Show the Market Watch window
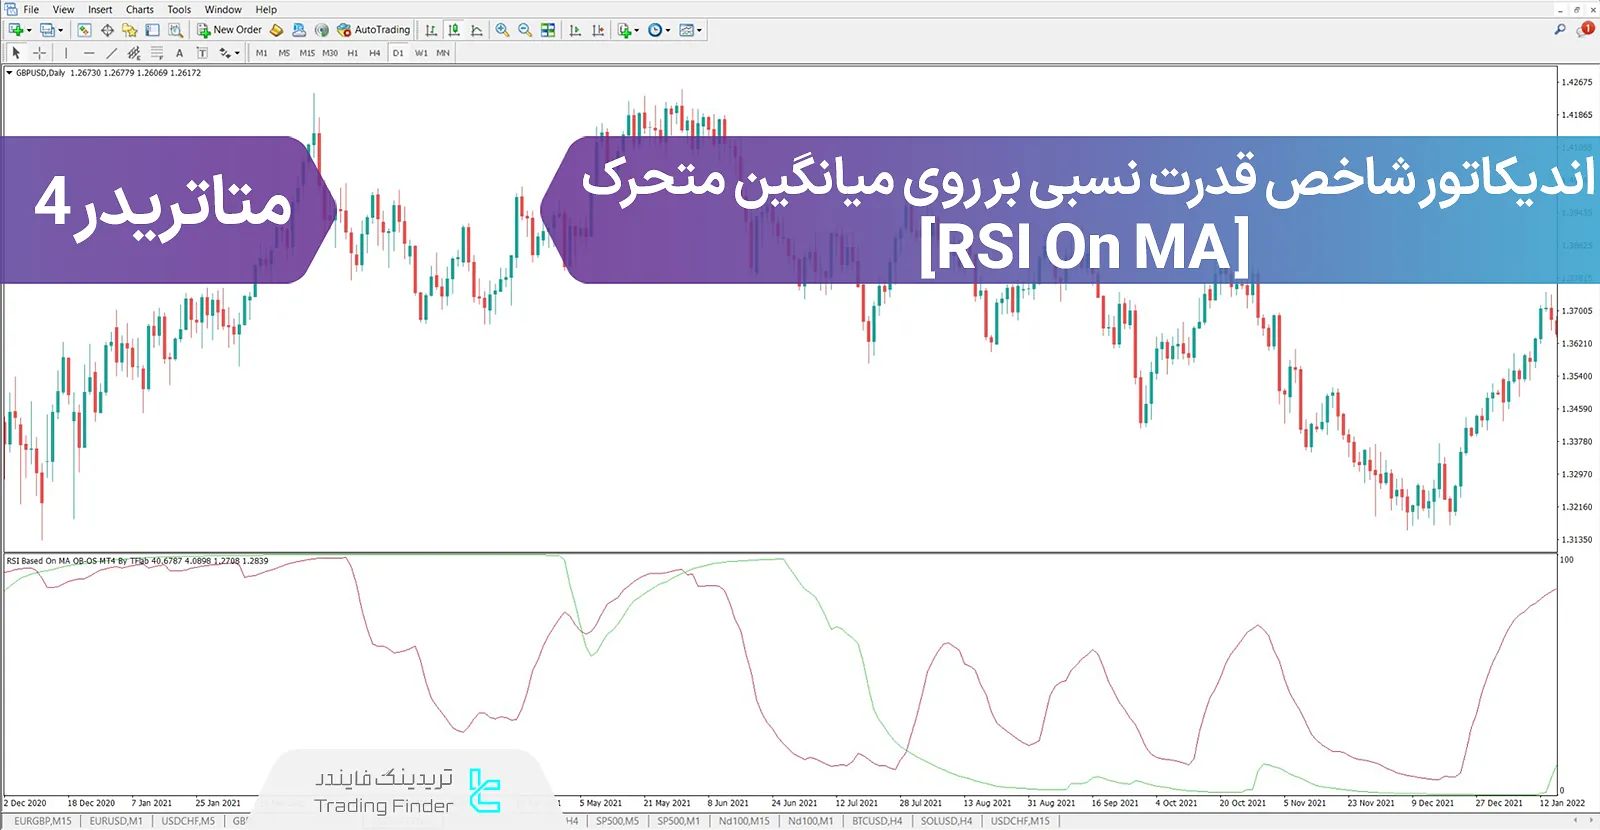Screen dimensions: 1600x830 click(x=84, y=30)
